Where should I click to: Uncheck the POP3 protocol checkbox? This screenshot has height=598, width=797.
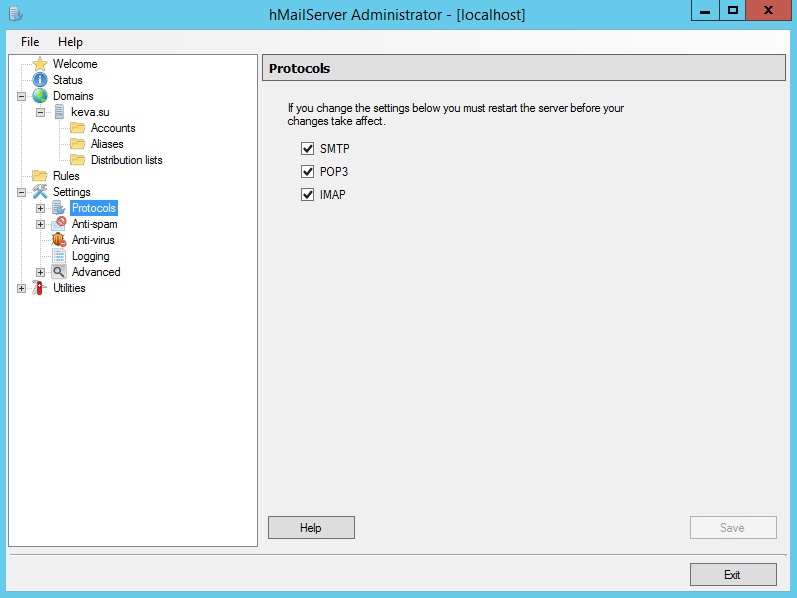[308, 171]
